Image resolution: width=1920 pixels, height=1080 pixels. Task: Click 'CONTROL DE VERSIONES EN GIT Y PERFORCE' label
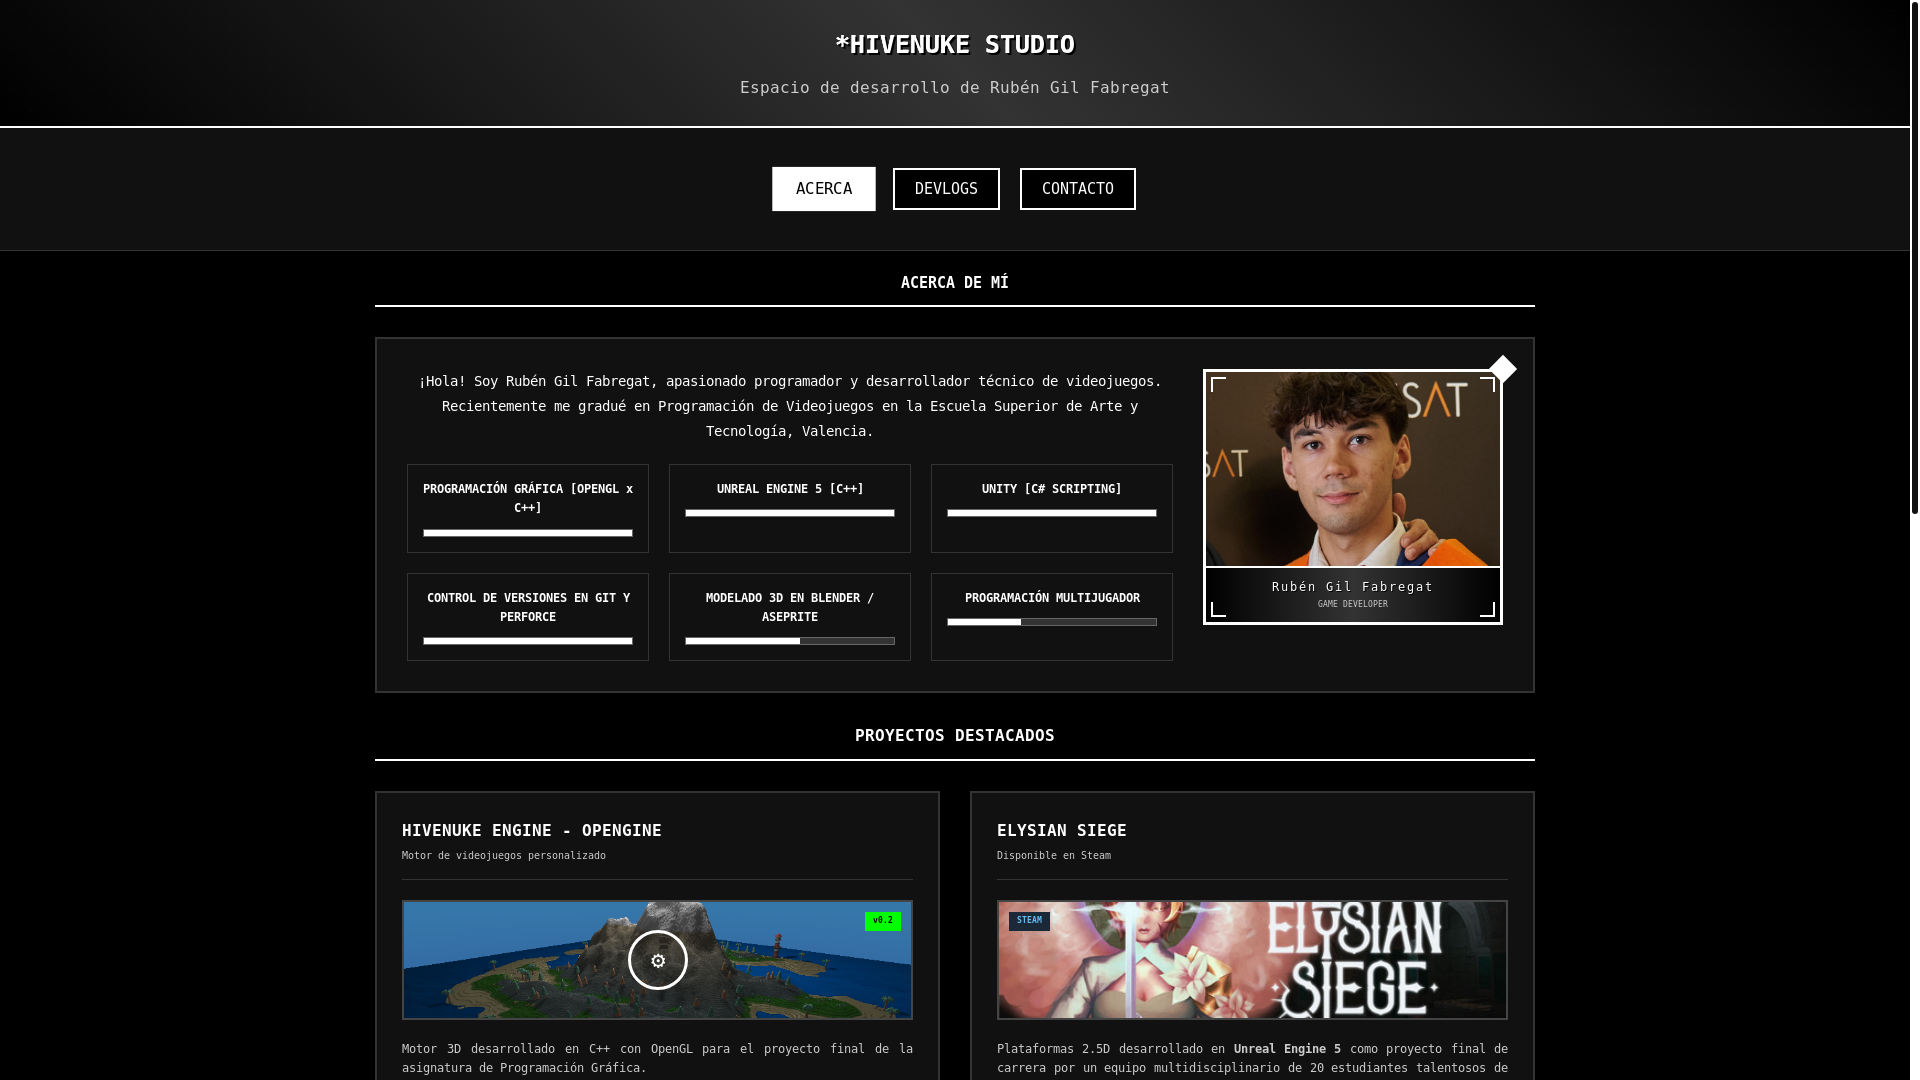pos(528,607)
